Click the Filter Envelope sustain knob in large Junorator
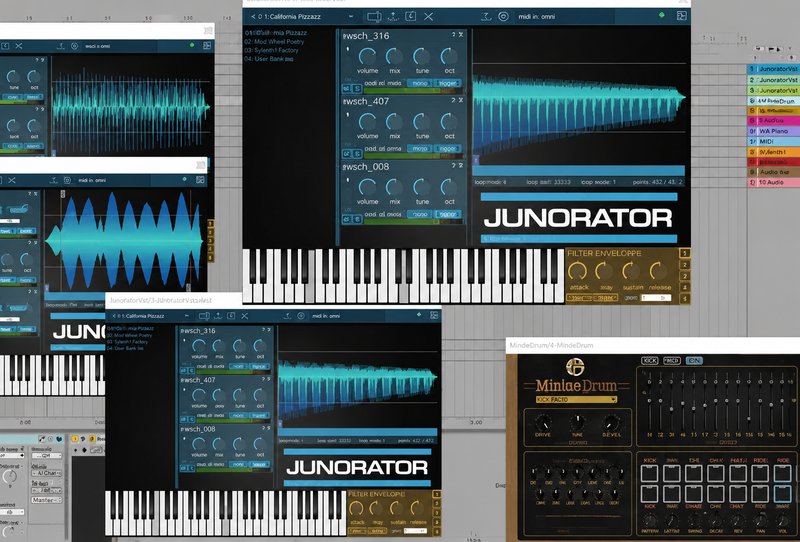Screen dimensions: 800x542 coord(631,270)
